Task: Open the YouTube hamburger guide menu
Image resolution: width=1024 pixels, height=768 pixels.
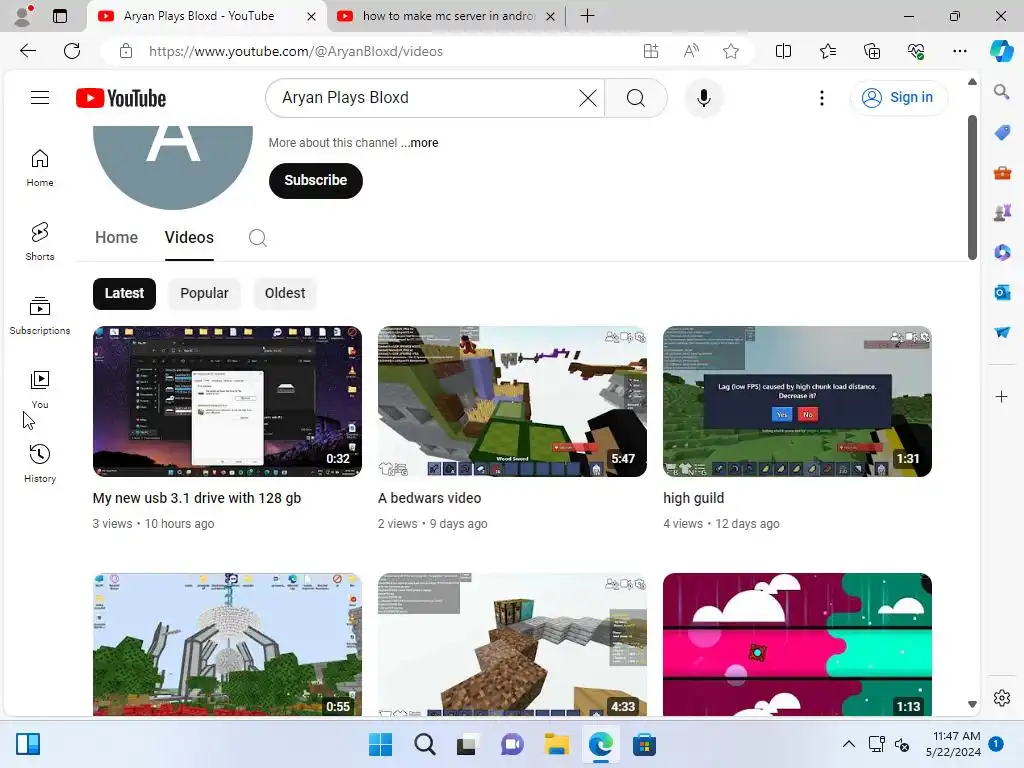Action: click(40, 98)
